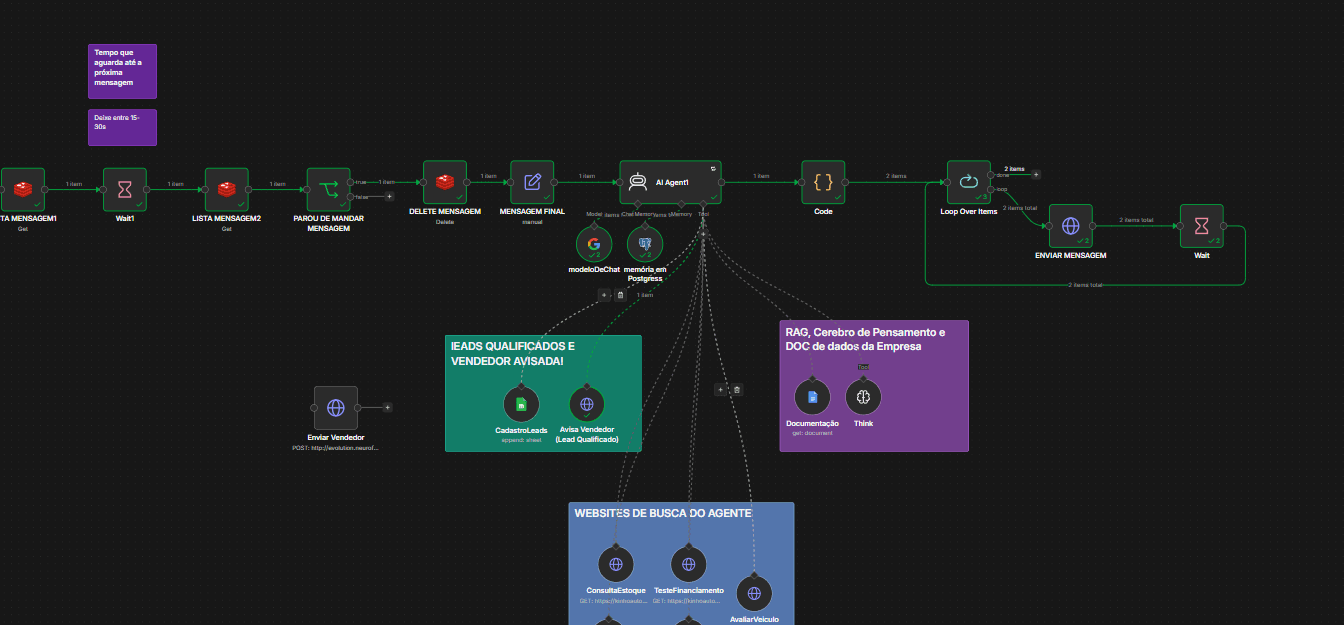Viewport: 1344px width, 625px height.
Task: Select the MENSAGEM FINAL edit node
Action: 532,183
